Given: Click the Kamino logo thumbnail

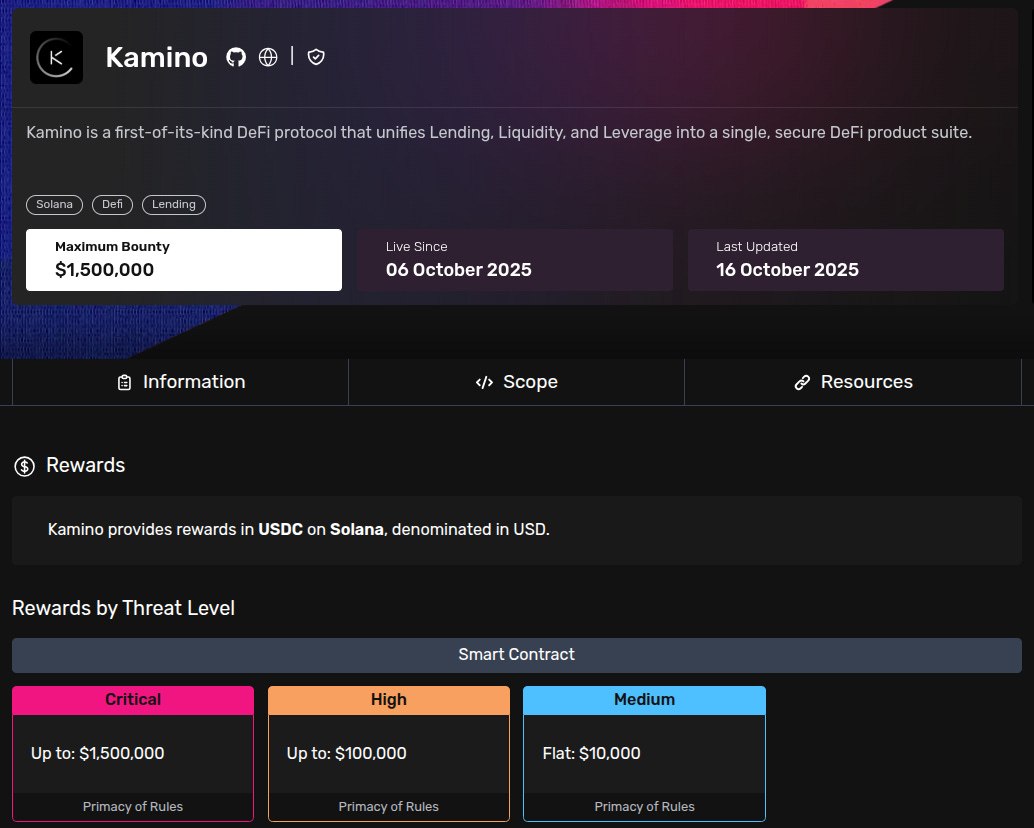Looking at the screenshot, I should pyautogui.click(x=56, y=57).
